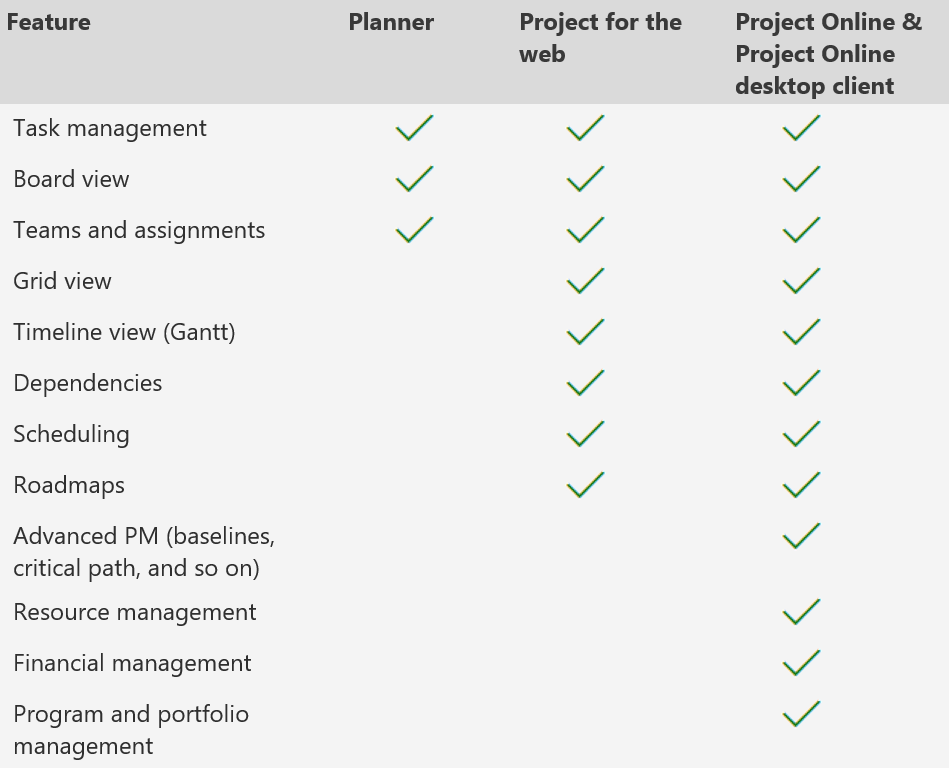The width and height of the screenshot is (949, 768).
Task: Click the Planner checkmark for Teams and assignments
Action: 415,229
